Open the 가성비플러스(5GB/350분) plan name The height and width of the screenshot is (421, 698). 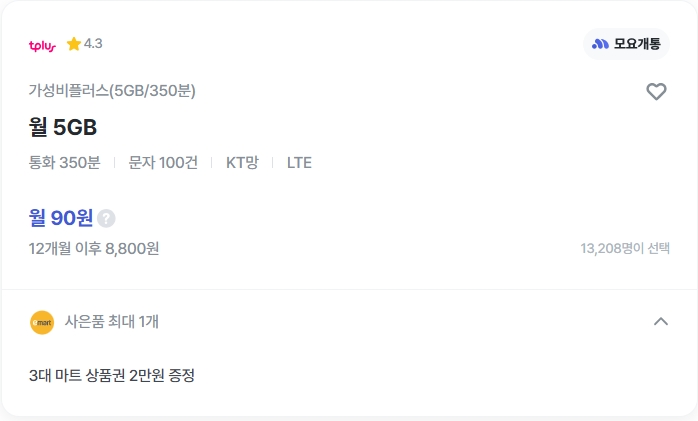[x=112, y=91]
